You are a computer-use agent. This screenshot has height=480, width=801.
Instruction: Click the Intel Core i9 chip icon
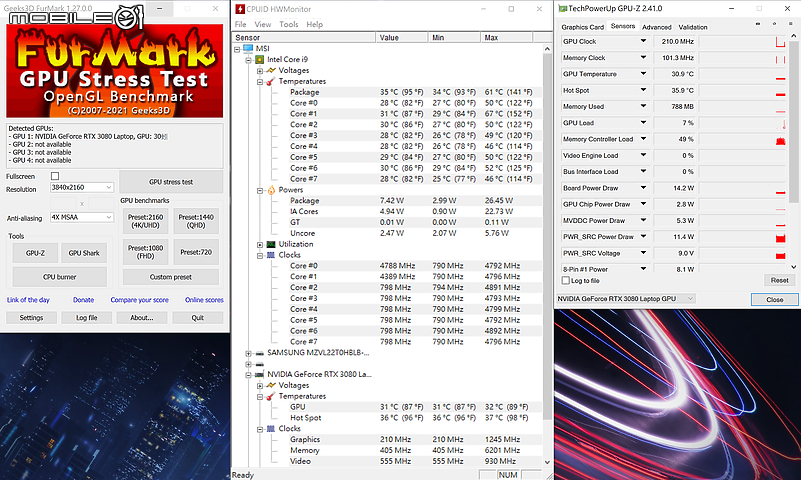point(260,60)
